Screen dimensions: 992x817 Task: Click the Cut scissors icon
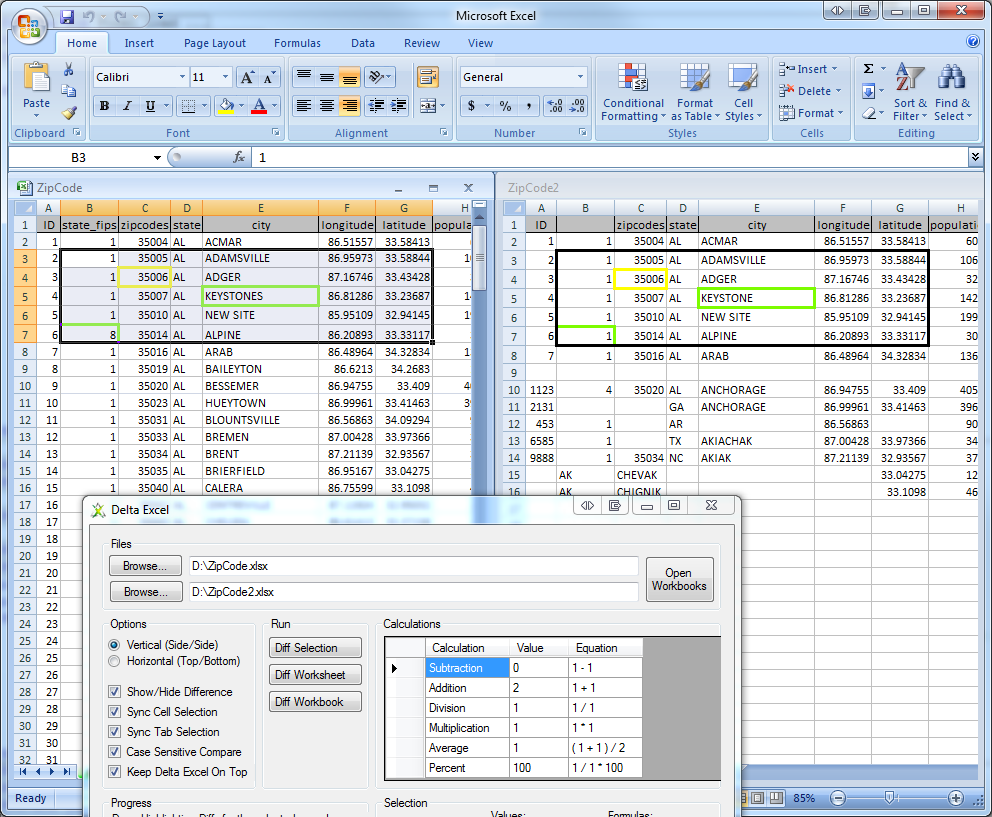coord(68,69)
